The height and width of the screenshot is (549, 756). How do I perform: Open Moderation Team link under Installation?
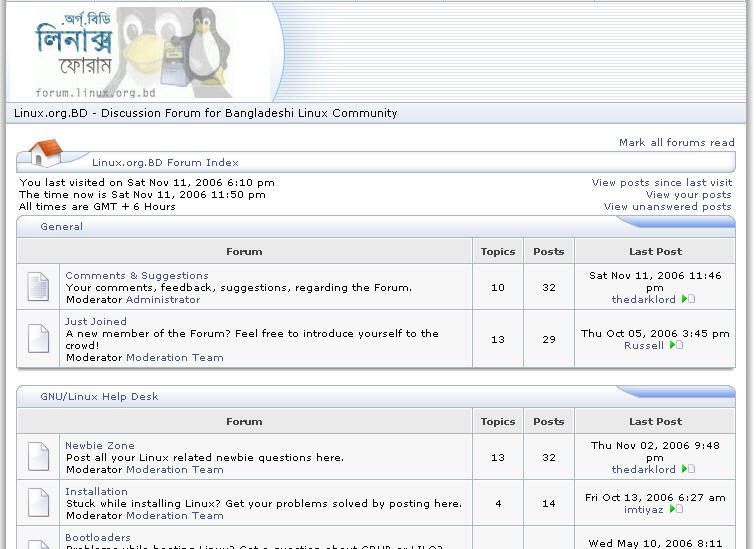point(175,515)
